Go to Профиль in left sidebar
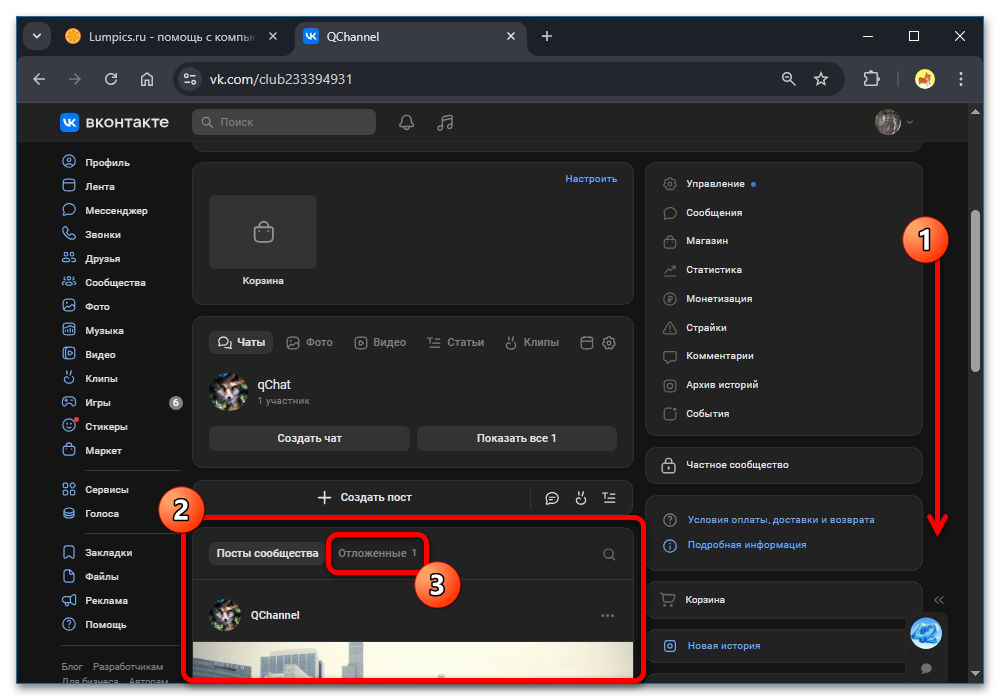This screenshot has height=700, width=1000. pyautogui.click(x=107, y=163)
